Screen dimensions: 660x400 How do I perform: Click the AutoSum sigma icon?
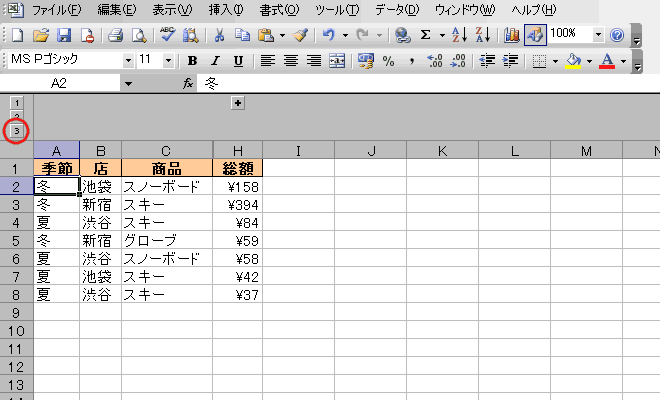coord(426,35)
